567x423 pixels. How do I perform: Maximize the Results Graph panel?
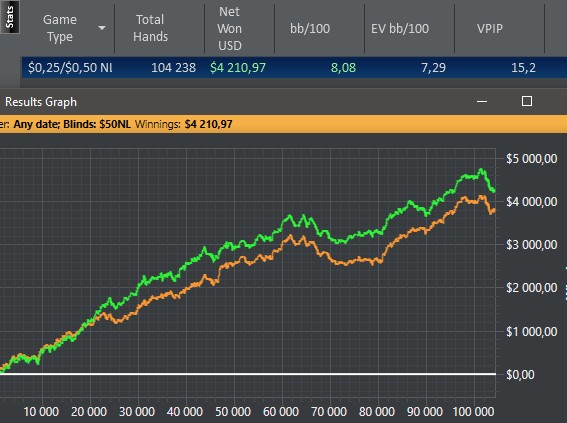pyautogui.click(x=527, y=101)
